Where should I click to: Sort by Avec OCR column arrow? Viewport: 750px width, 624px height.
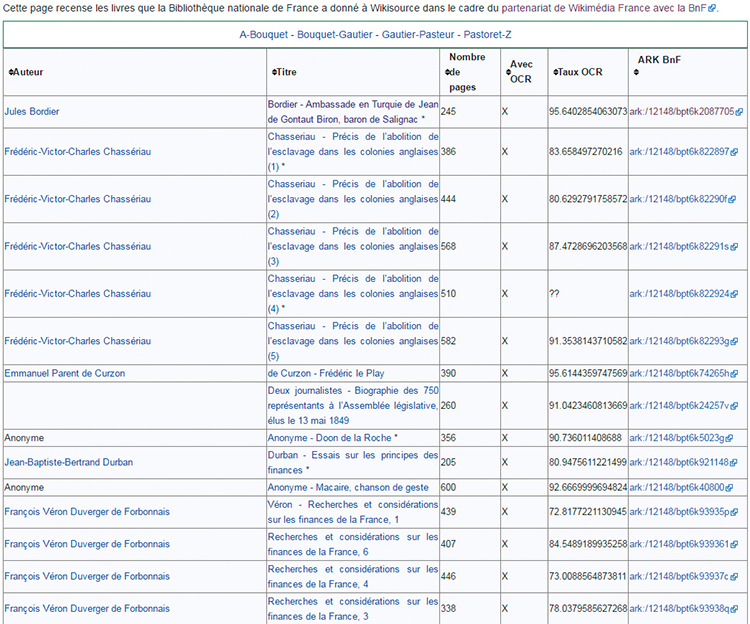(508, 72)
